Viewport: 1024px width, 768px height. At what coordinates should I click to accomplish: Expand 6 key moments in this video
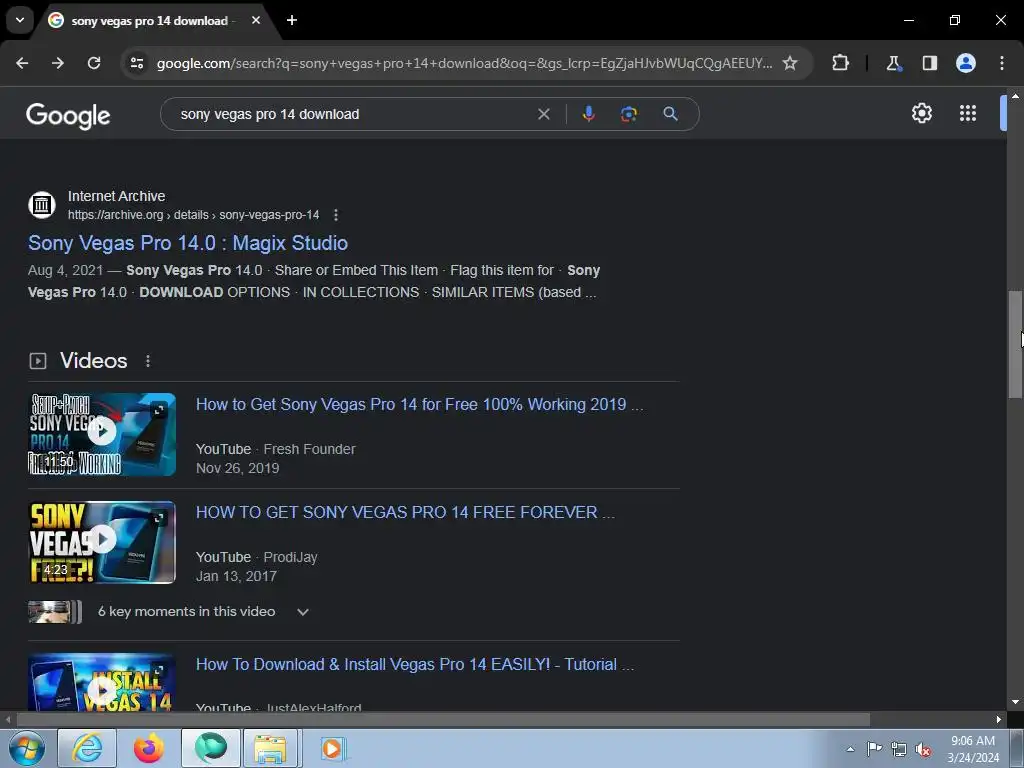tap(302, 612)
